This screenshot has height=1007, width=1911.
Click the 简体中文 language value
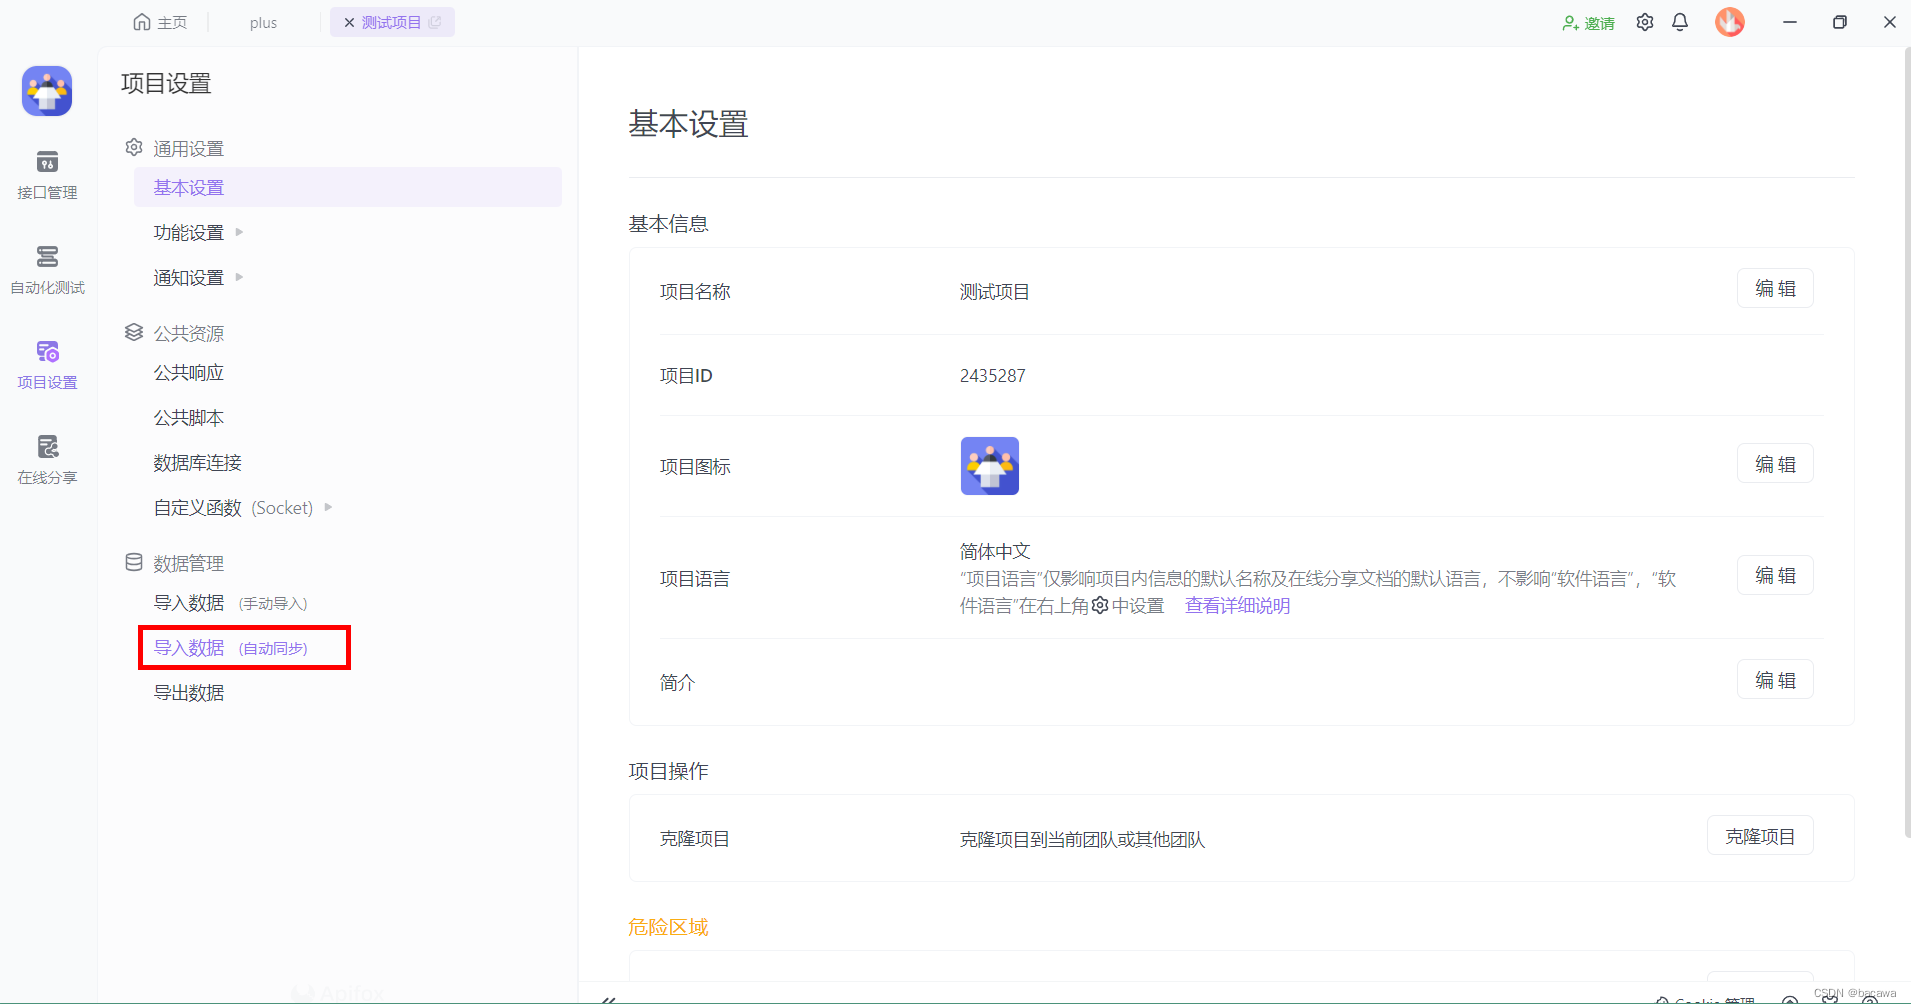(x=995, y=551)
